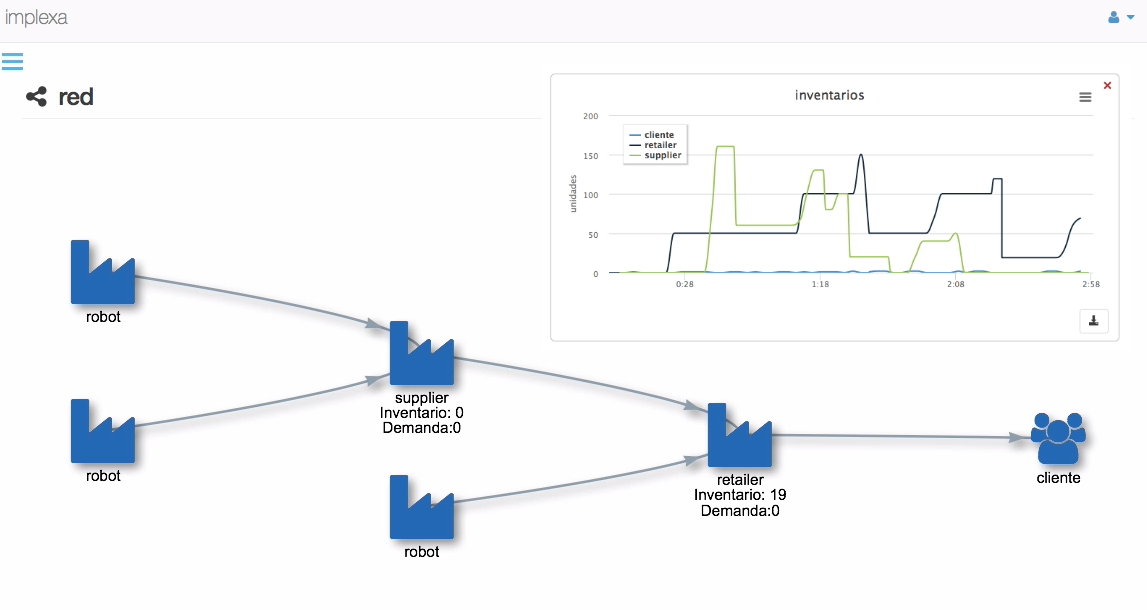Select the top-left robot factory node
1147x610 pixels.
point(102,272)
